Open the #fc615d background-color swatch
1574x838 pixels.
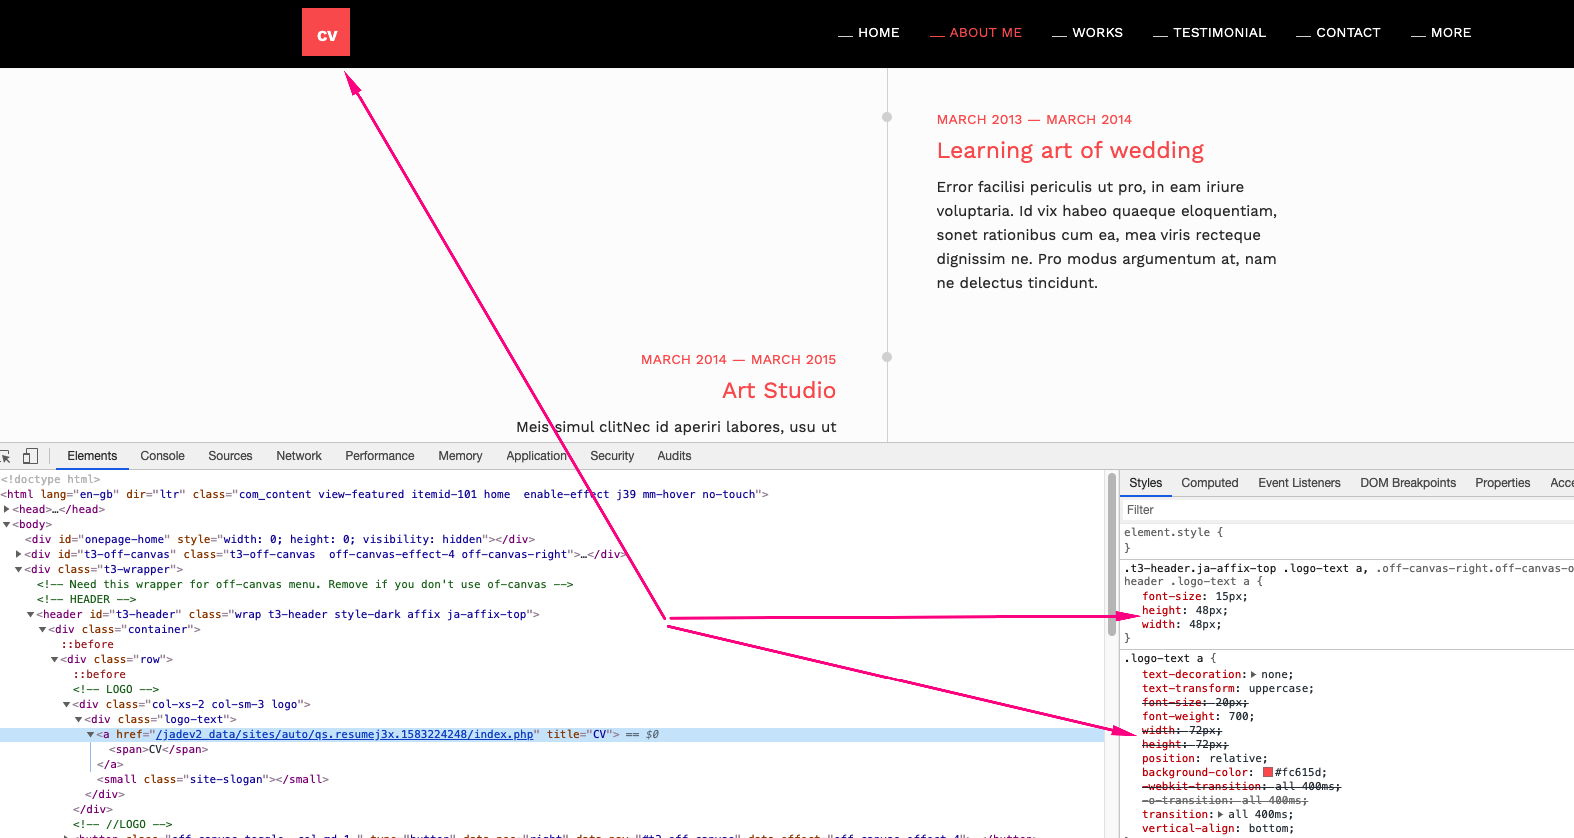point(1268,772)
